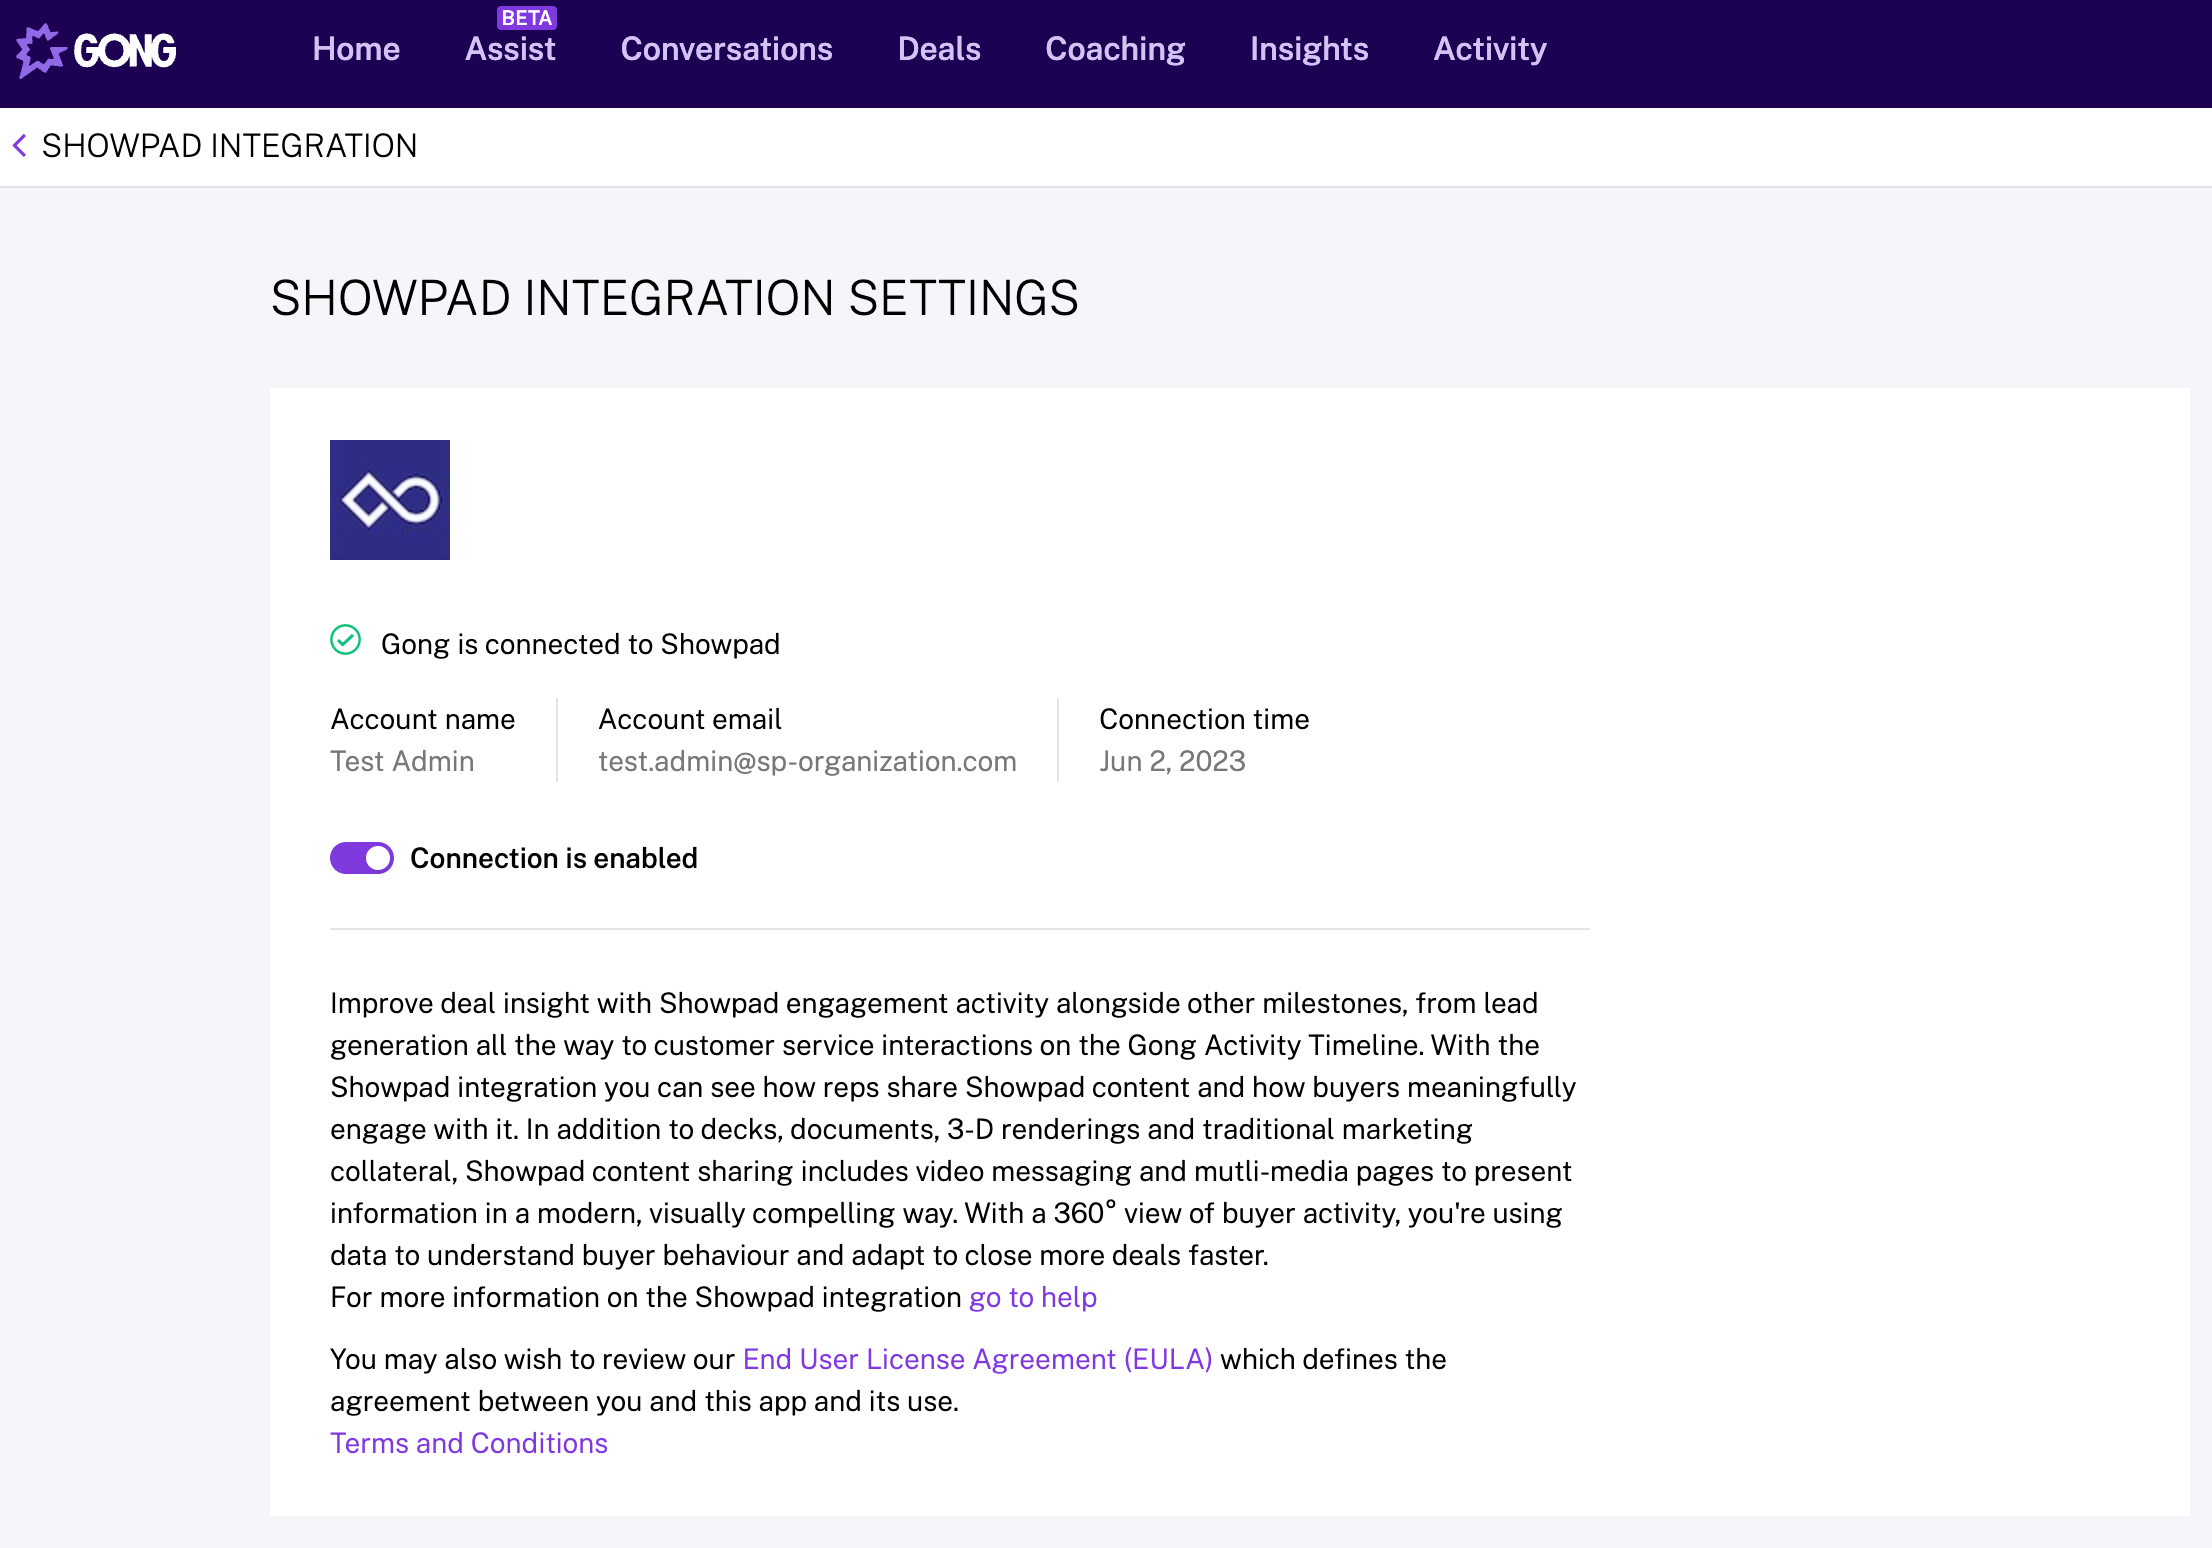
Task: Click the connection time 'Jun 2, 2023'
Action: tap(1172, 761)
